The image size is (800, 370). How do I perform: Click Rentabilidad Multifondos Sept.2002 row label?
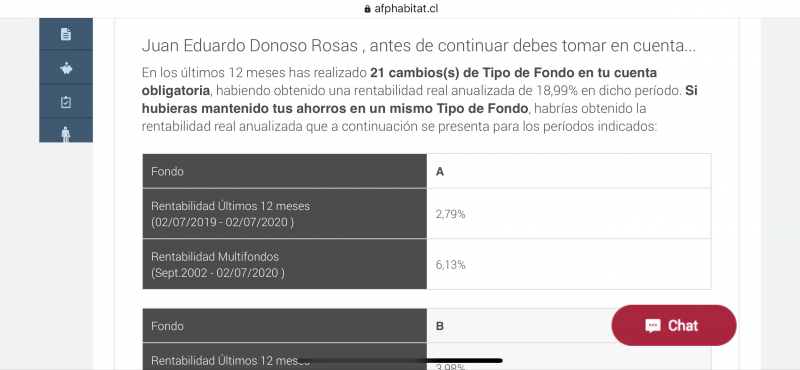285,264
